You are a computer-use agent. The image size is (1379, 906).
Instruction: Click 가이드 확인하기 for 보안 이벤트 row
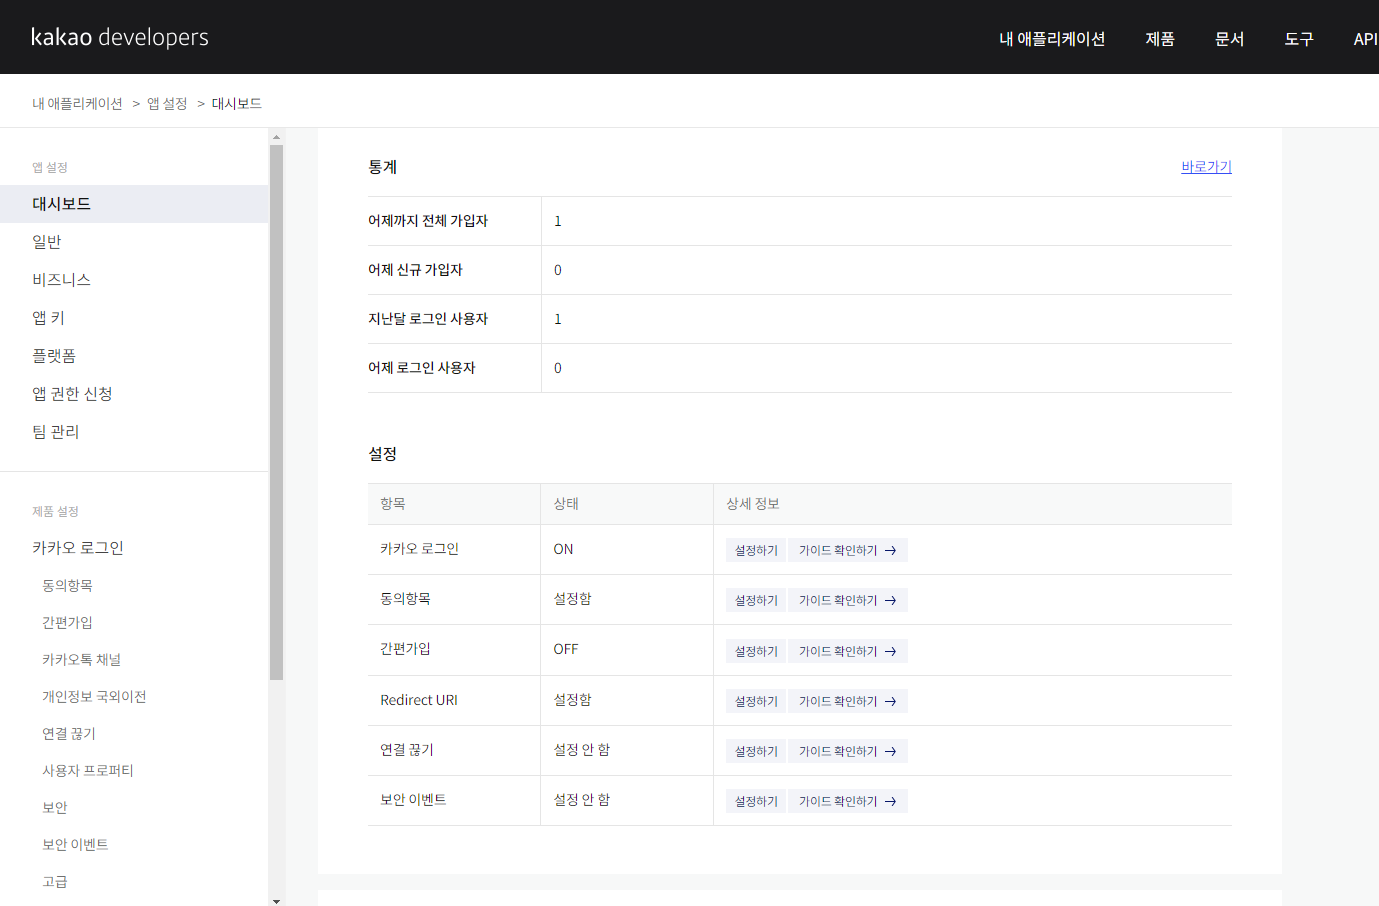click(847, 801)
